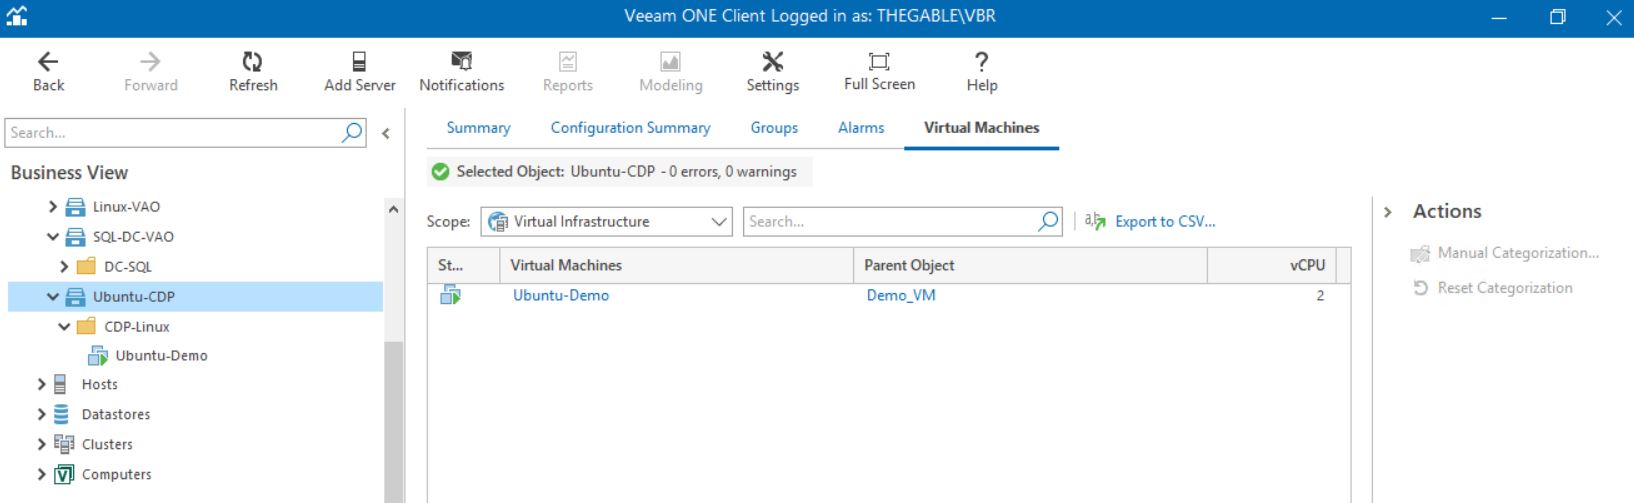Click the Refresh toolbar icon
The height and width of the screenshot is (503, 1634).
(x=253, y=62)
